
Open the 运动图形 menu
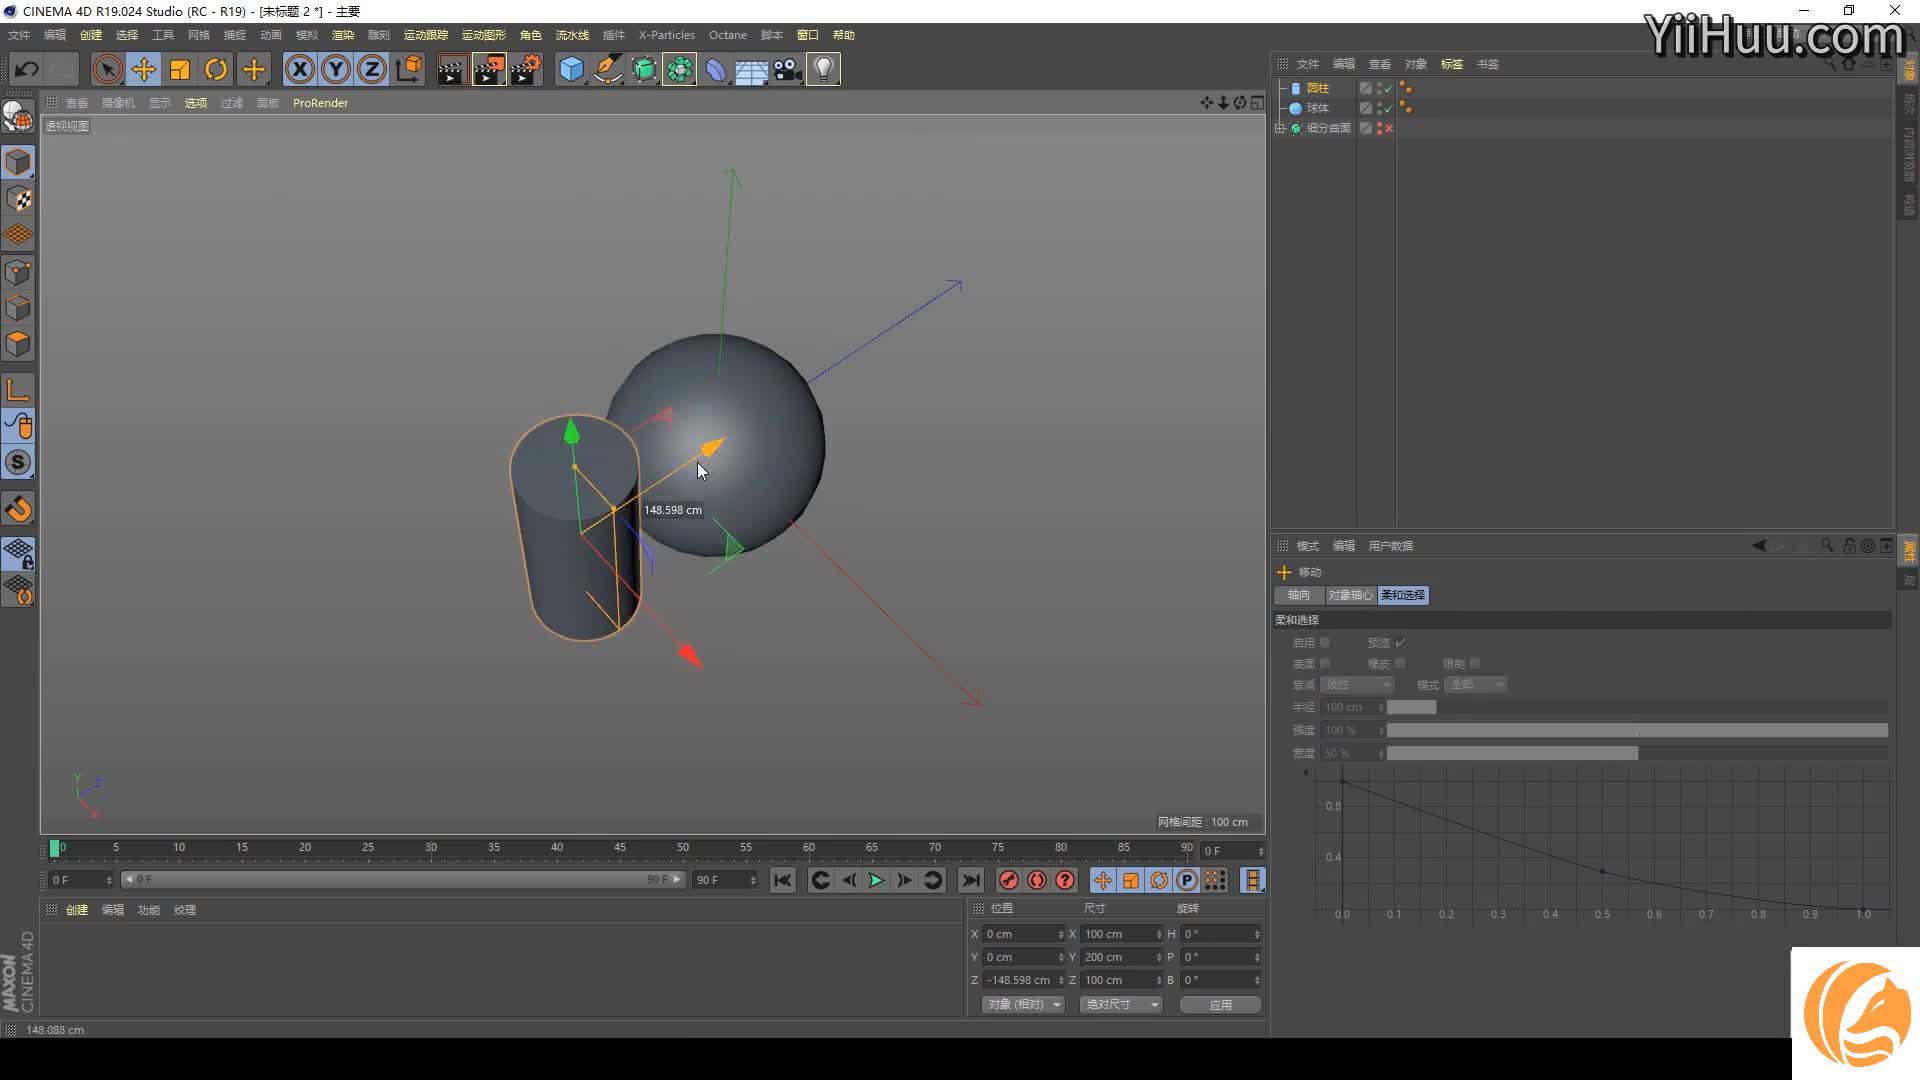484,35
